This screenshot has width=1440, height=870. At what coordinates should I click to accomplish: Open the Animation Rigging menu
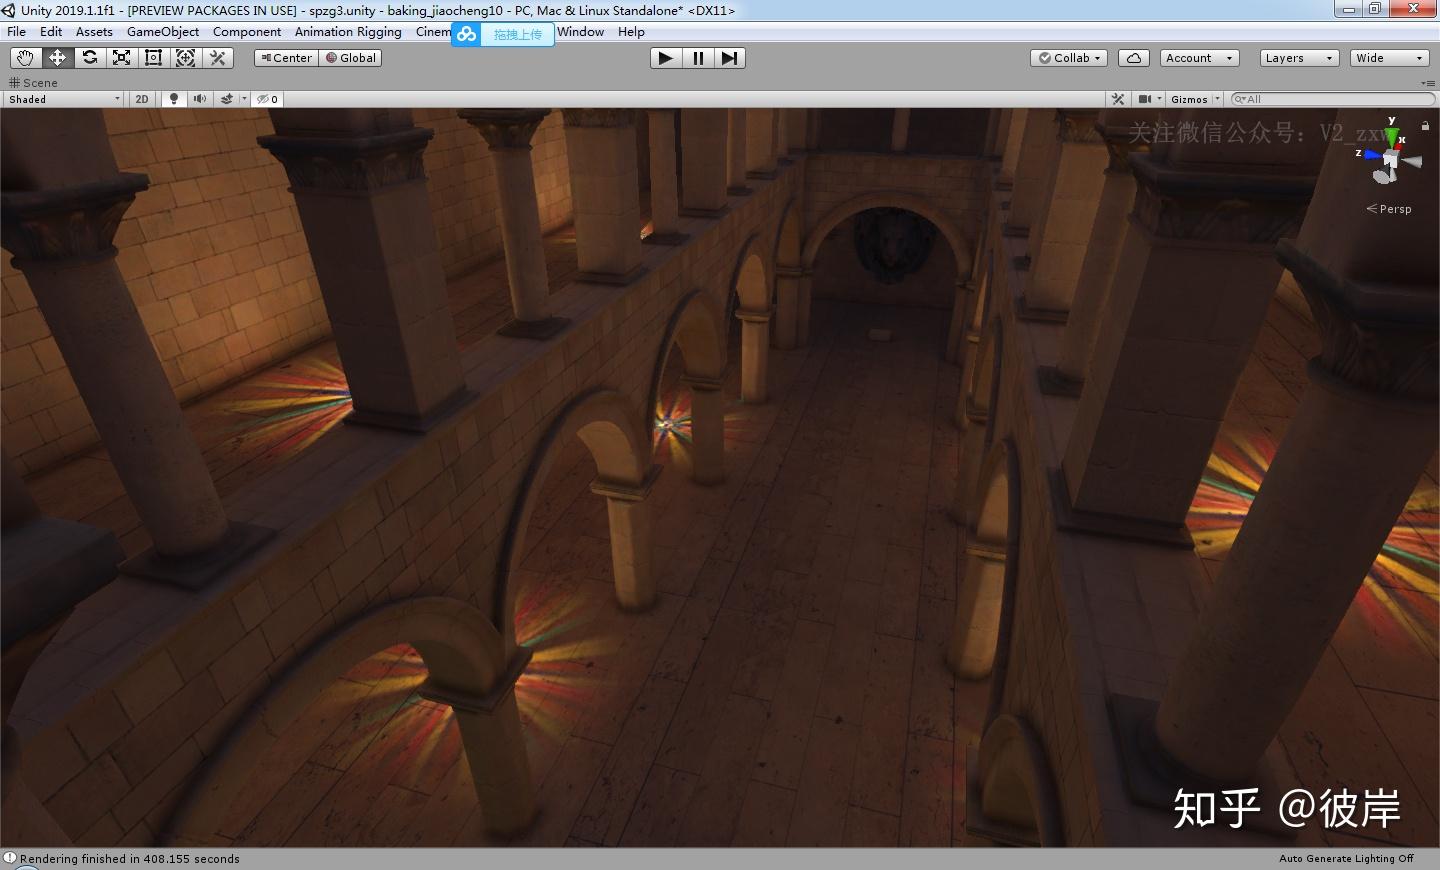(348, 32)
